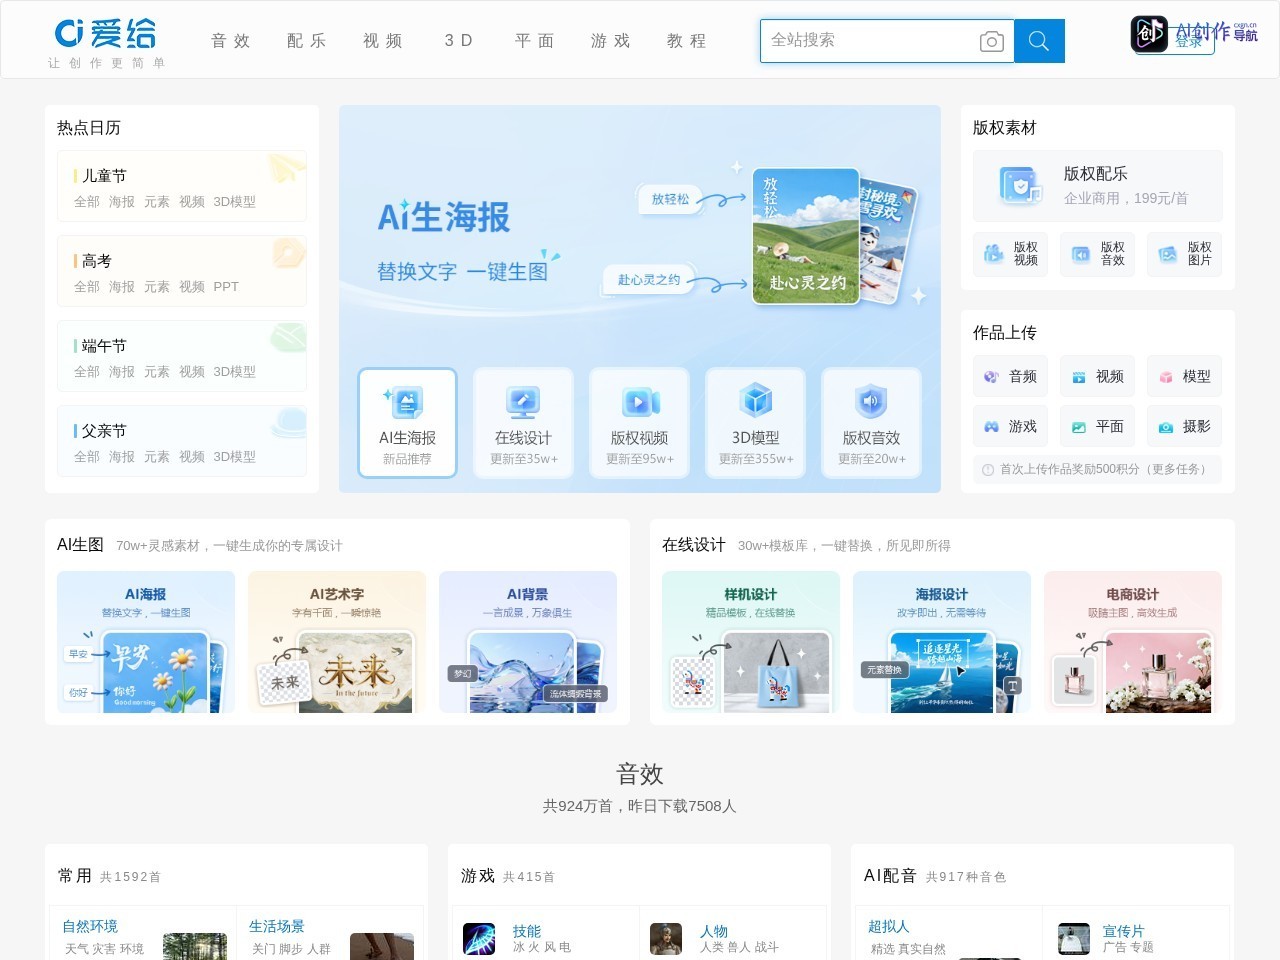Click the camera image-search icon
The width and height of the screenshot is (1280, 960).
[x=991, y=41]
